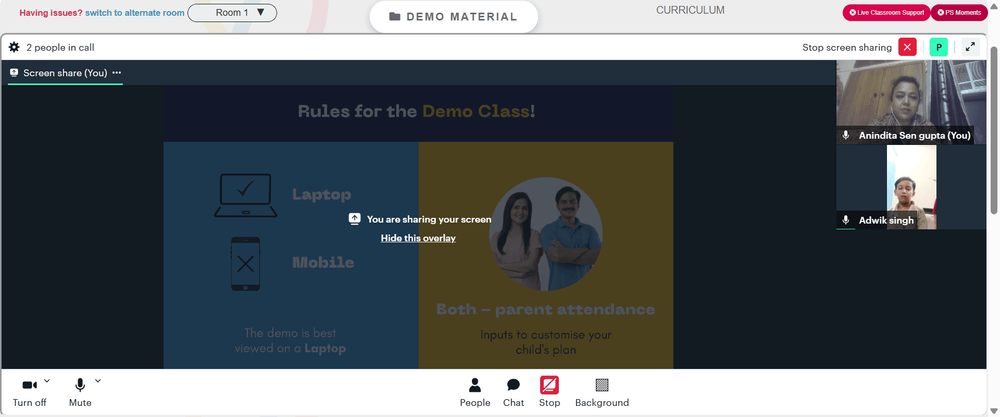Open the Demo Material folder
Screen dimensions: 1000x417
(453, 17)
